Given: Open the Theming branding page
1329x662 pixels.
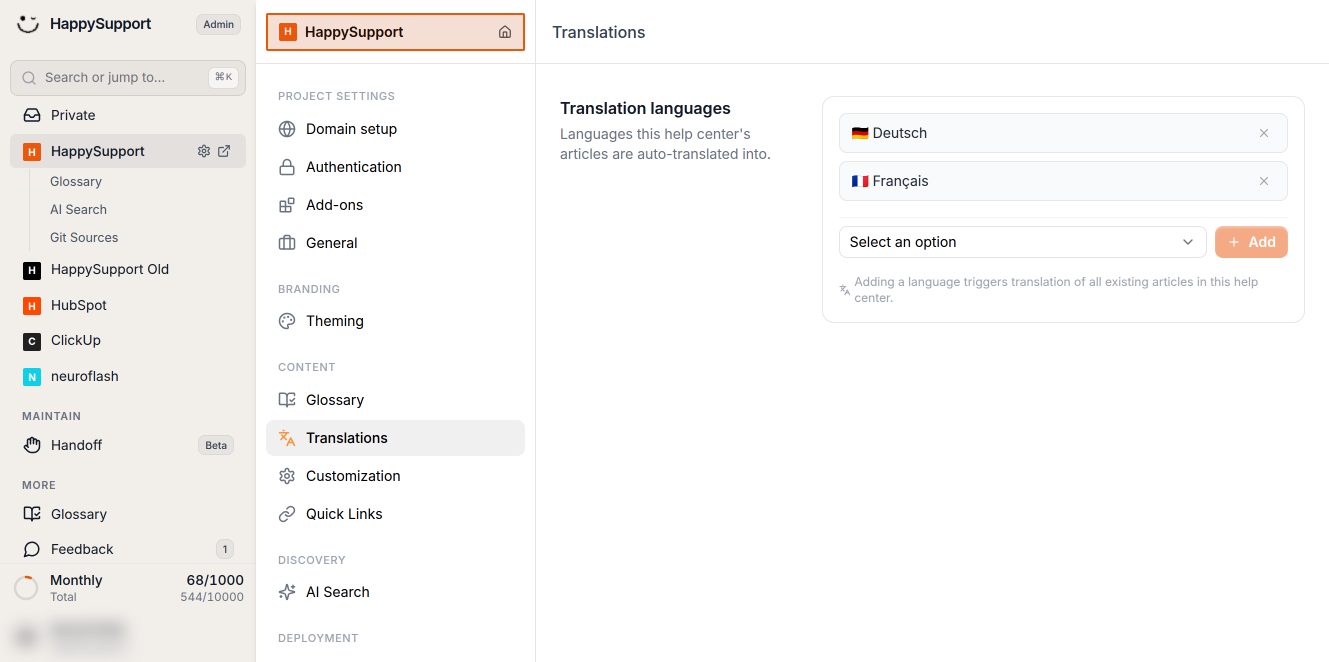Looking at the screenshot, I should coord(395,321).
